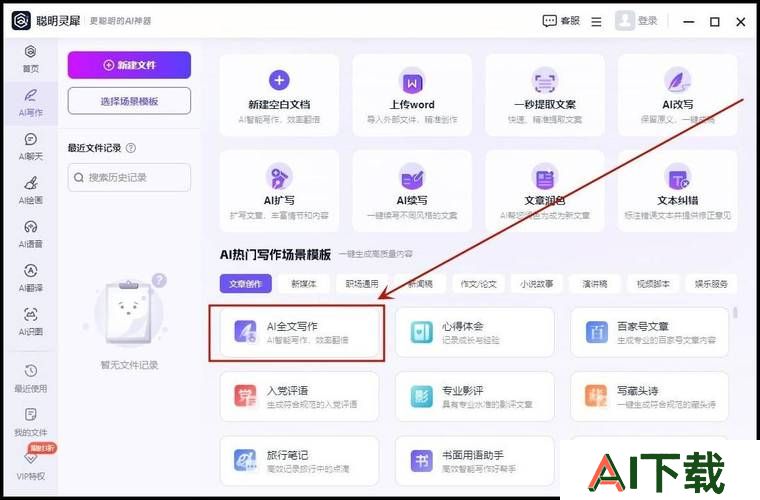Click the 一秒提取文案 card title
Viewport: 760px width, 500px height.
click(x=545, y=105)
